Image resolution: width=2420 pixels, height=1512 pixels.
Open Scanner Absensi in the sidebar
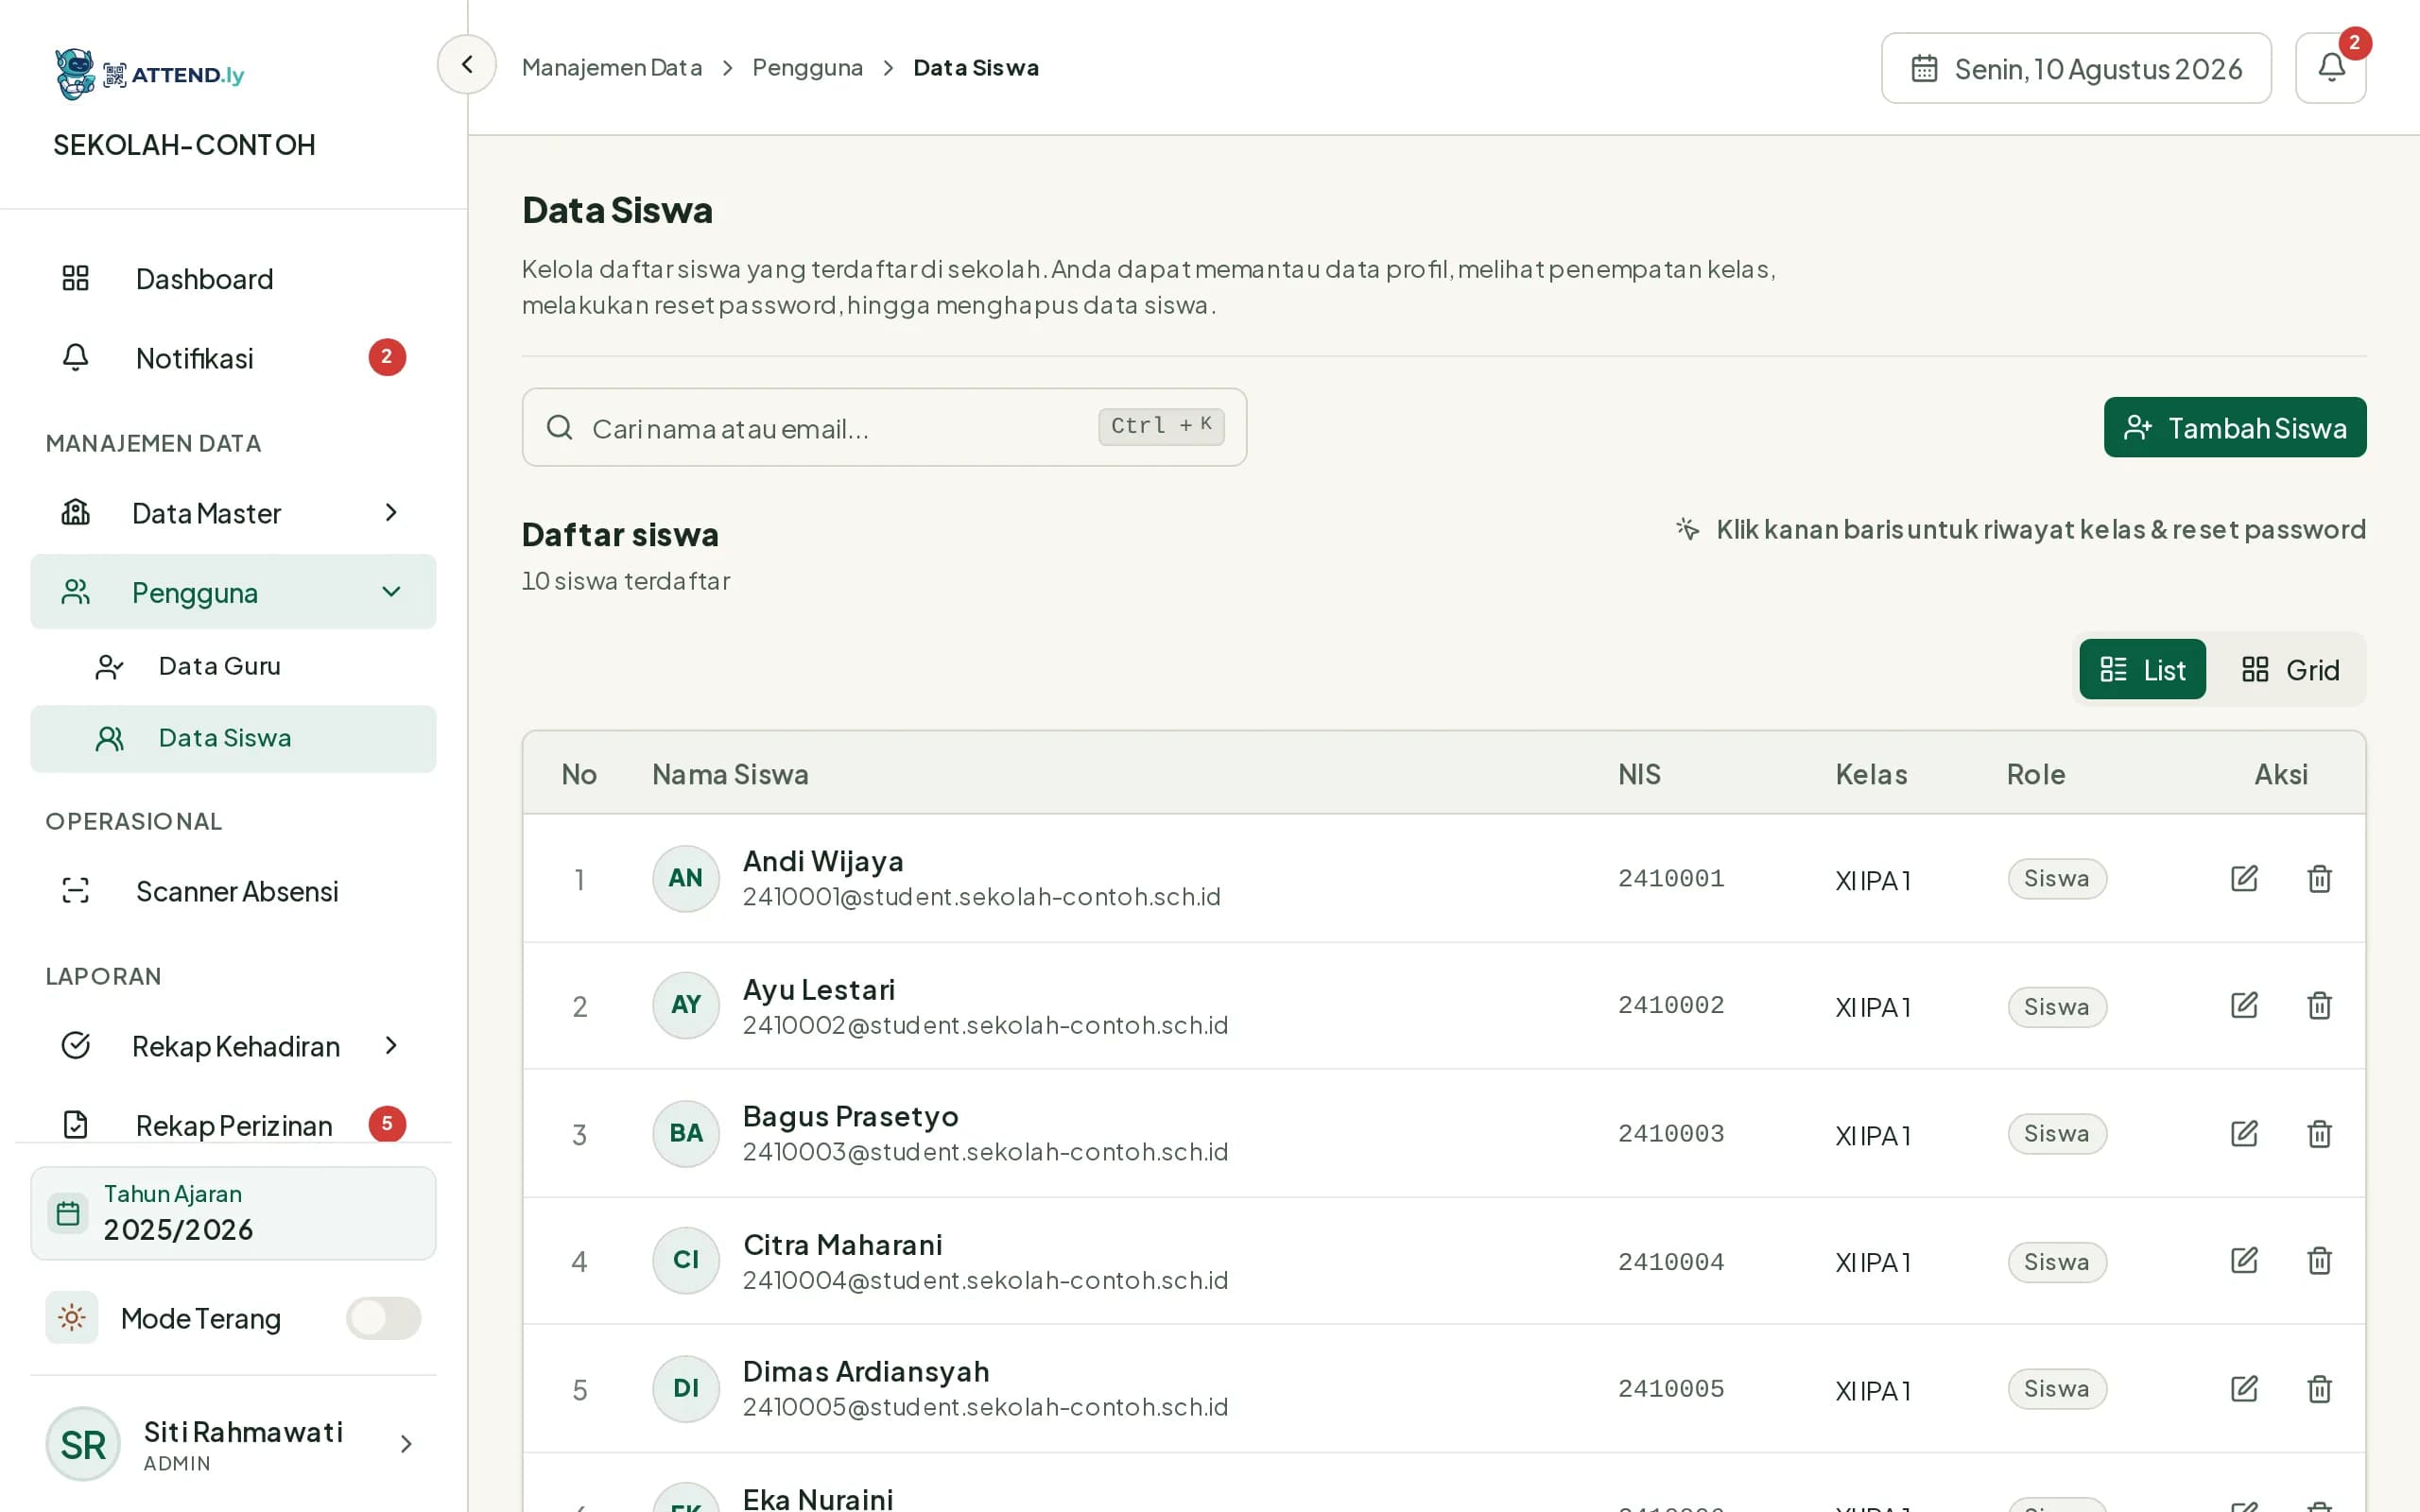(233, 891)
